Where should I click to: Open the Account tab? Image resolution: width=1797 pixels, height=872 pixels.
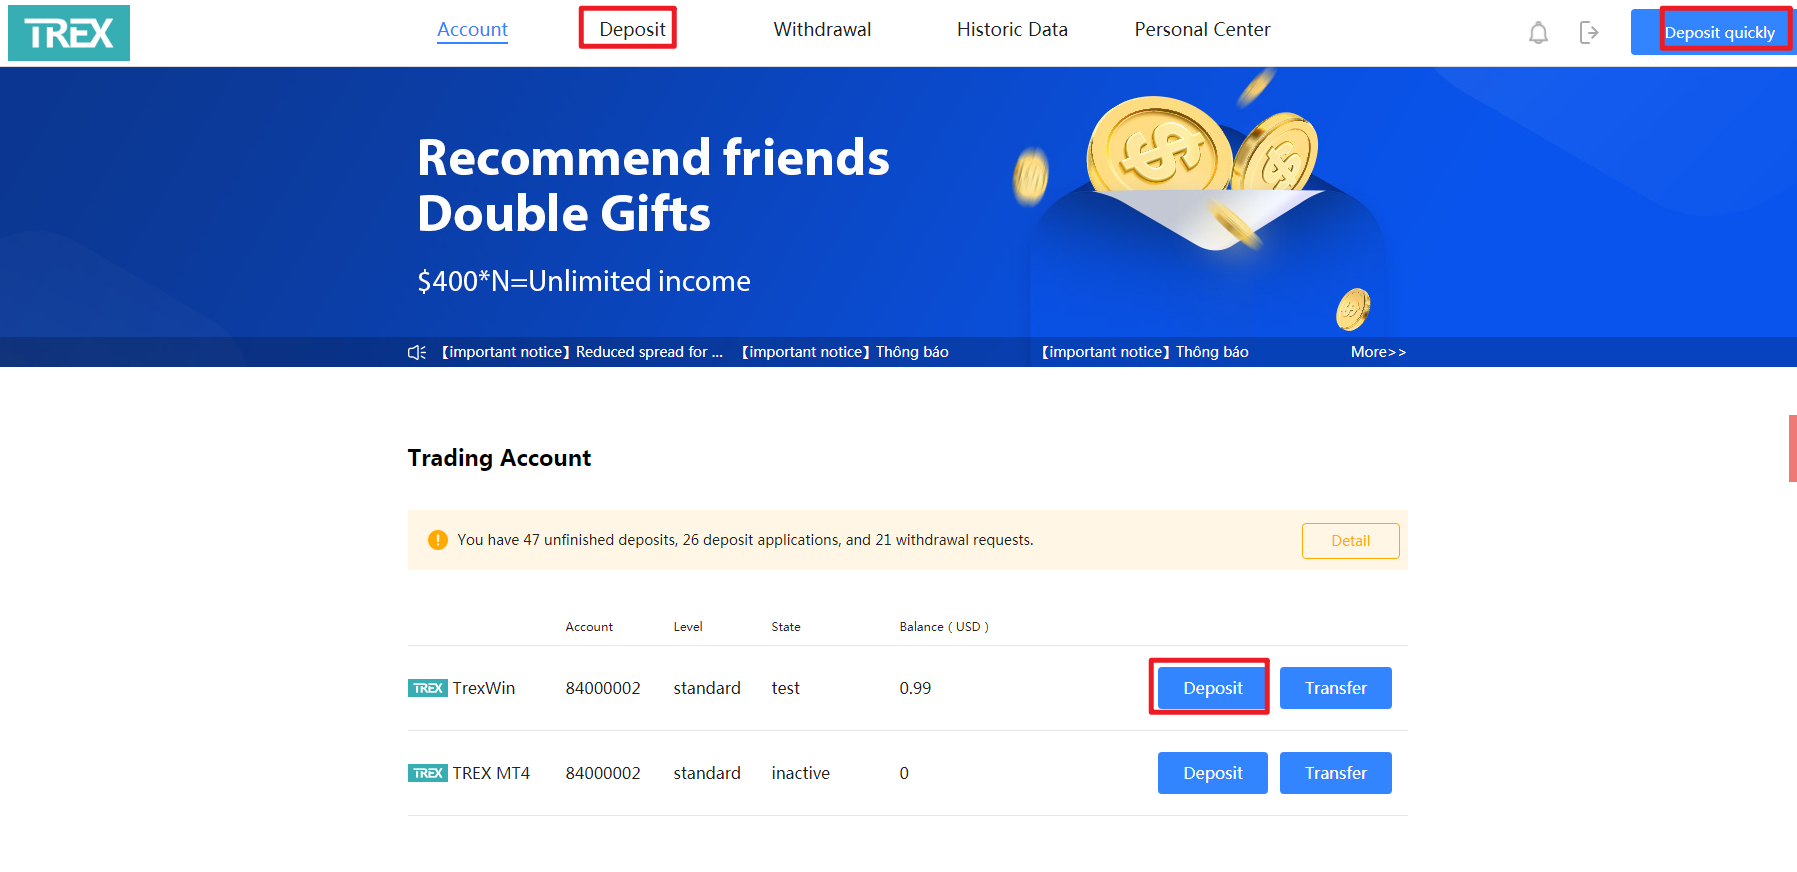[x=472, y=30]
